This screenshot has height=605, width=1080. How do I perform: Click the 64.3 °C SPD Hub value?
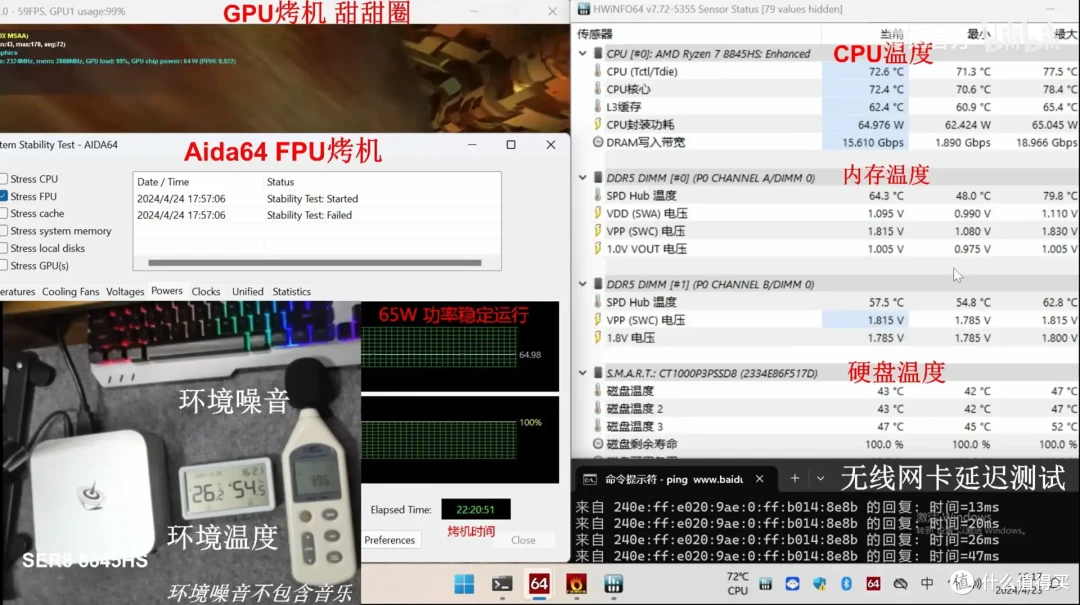click(x=886, y=196)
